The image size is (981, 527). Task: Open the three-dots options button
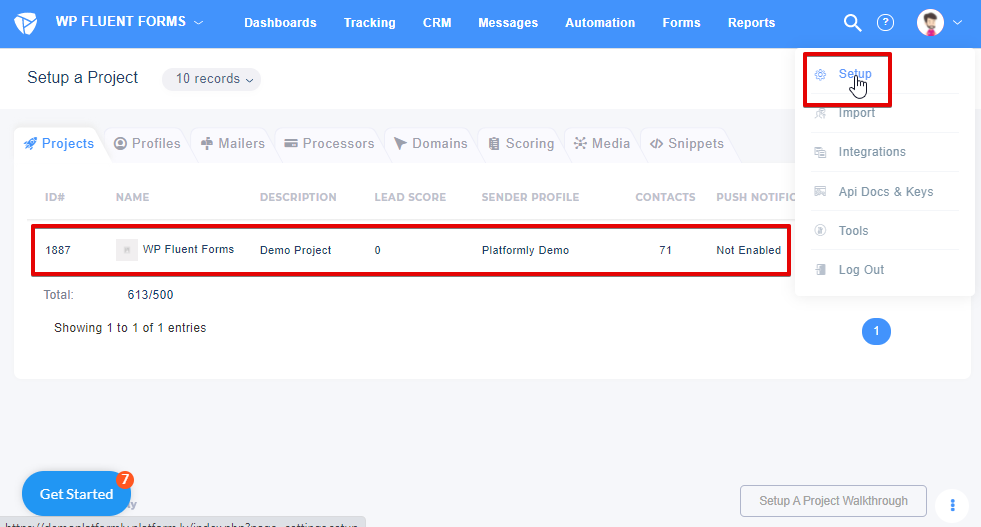952,505
